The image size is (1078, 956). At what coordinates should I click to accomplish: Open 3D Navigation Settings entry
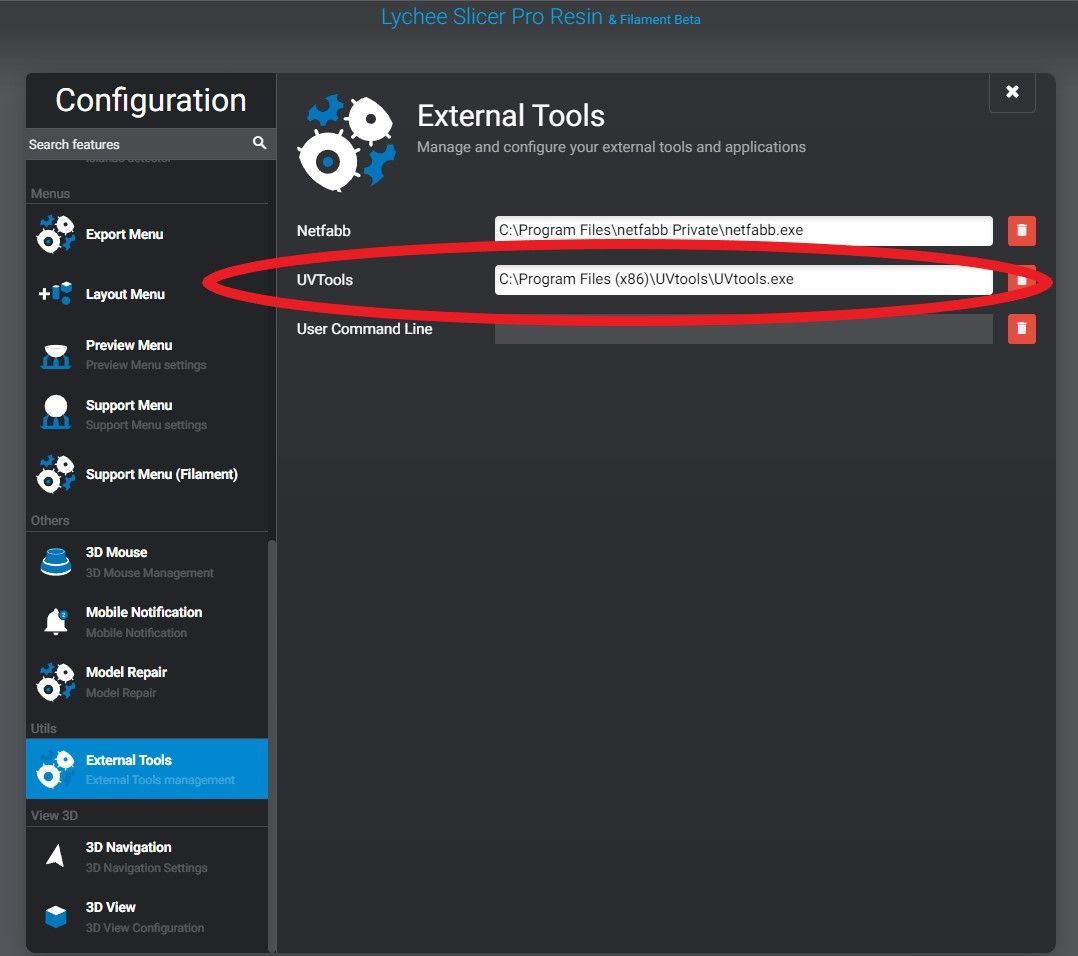tap(147, 856)
